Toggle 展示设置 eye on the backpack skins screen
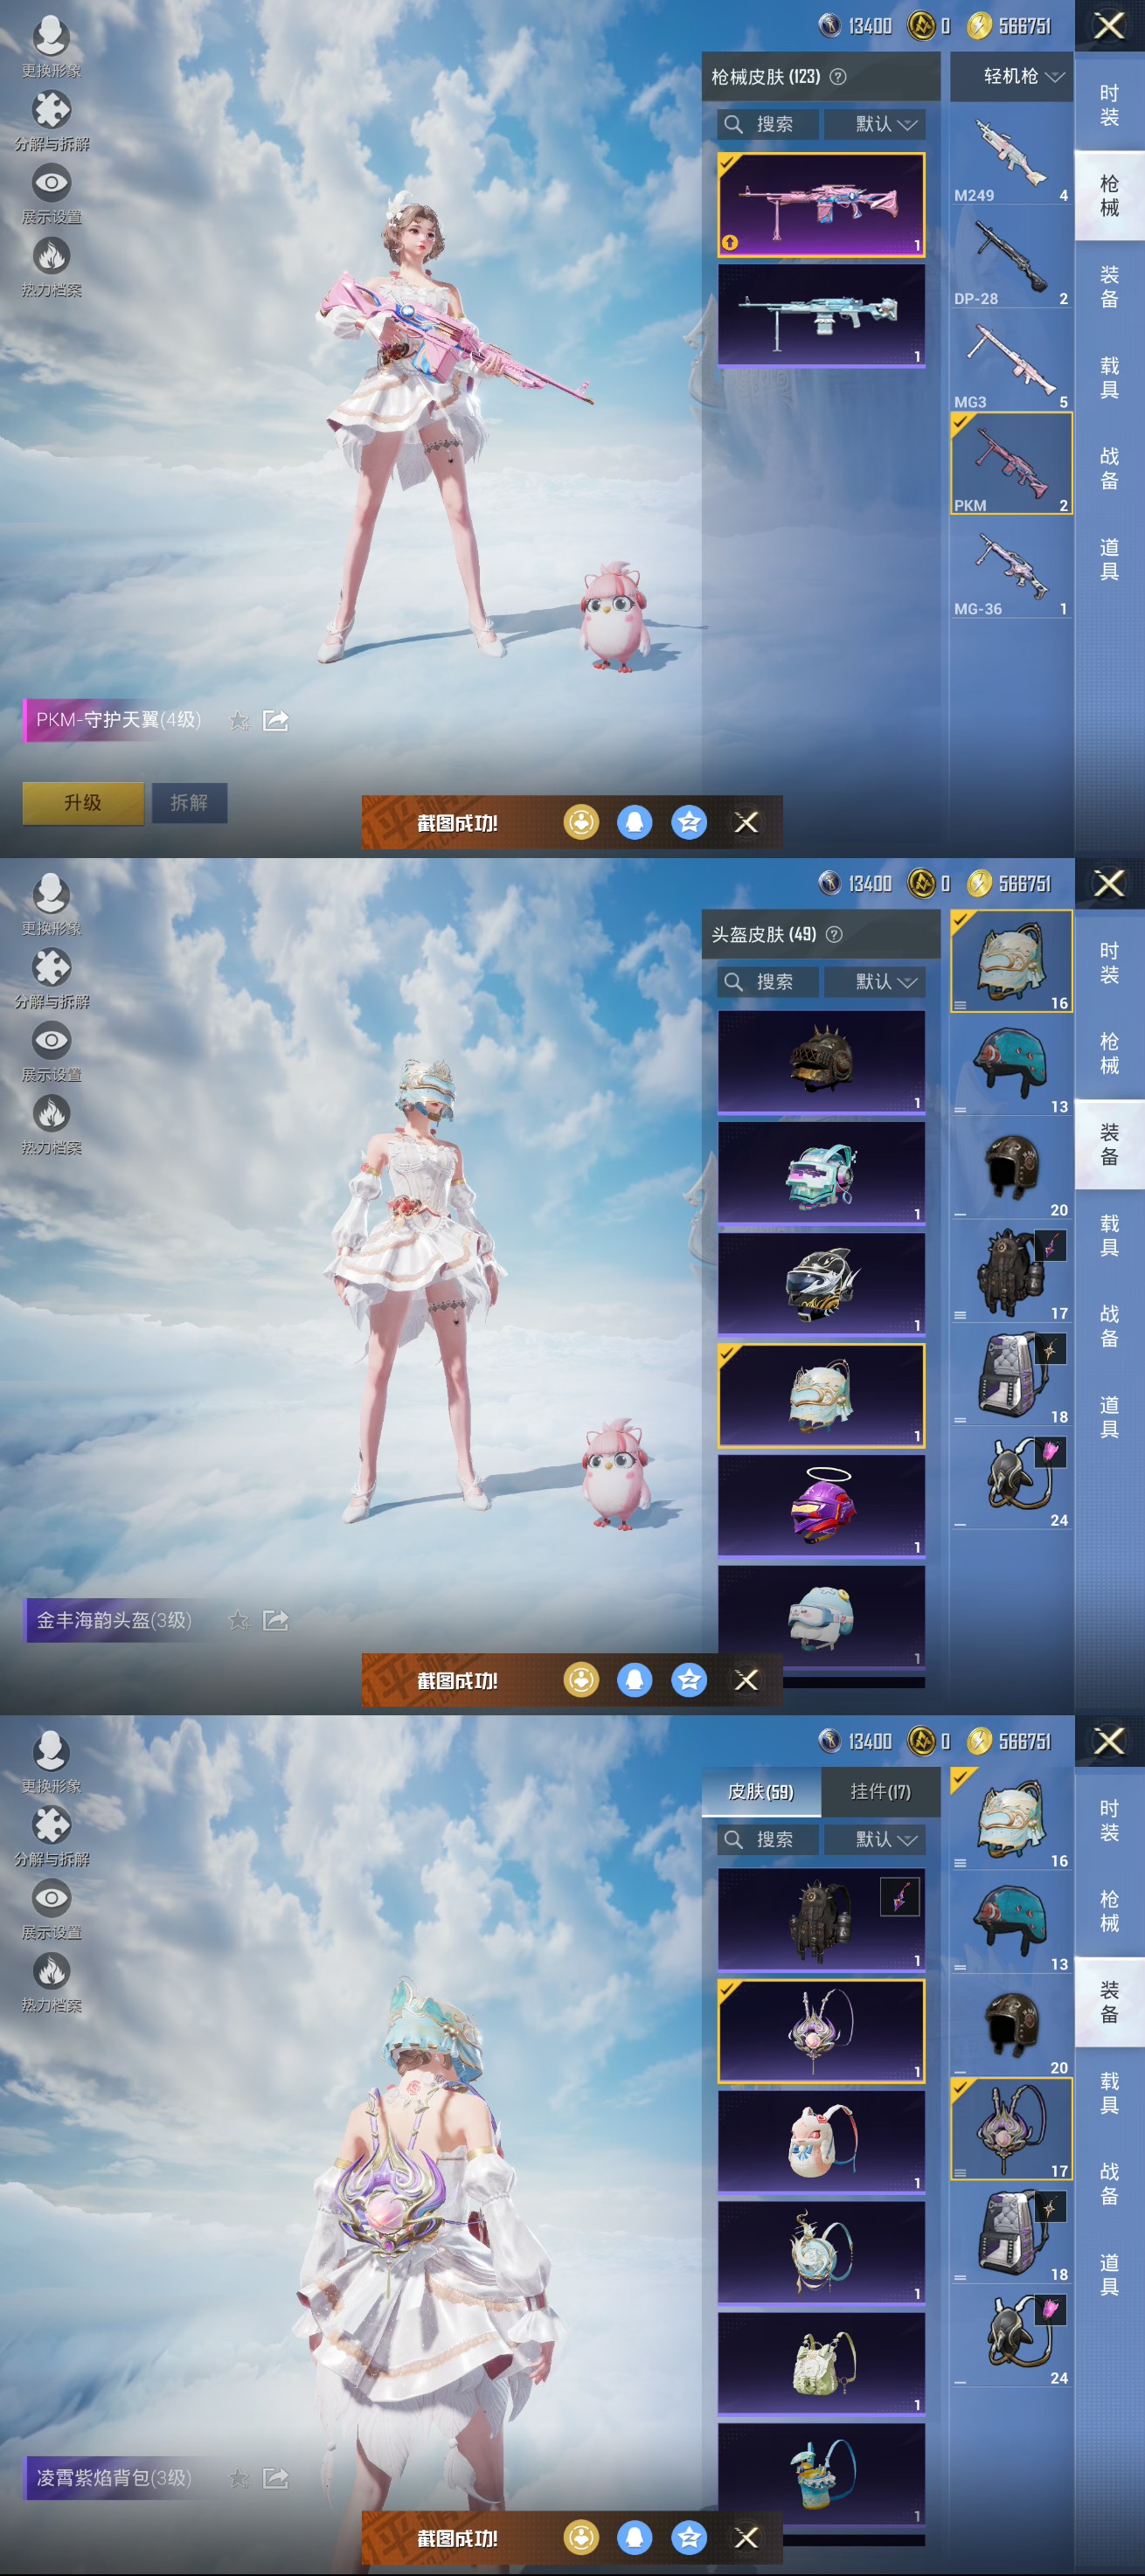This screenshot has height=2576, width=1145. click(51, 1910)
